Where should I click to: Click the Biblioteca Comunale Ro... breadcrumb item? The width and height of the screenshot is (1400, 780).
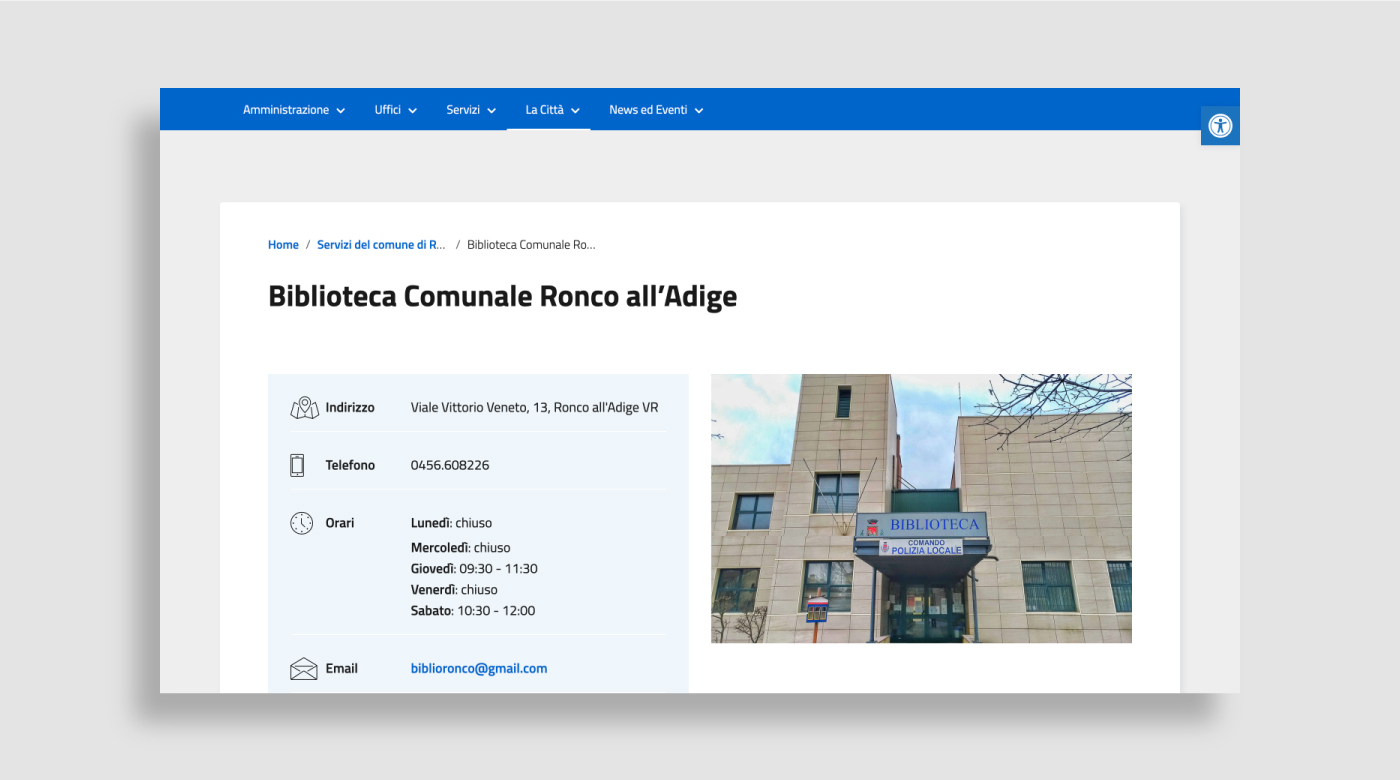(531, 245)
